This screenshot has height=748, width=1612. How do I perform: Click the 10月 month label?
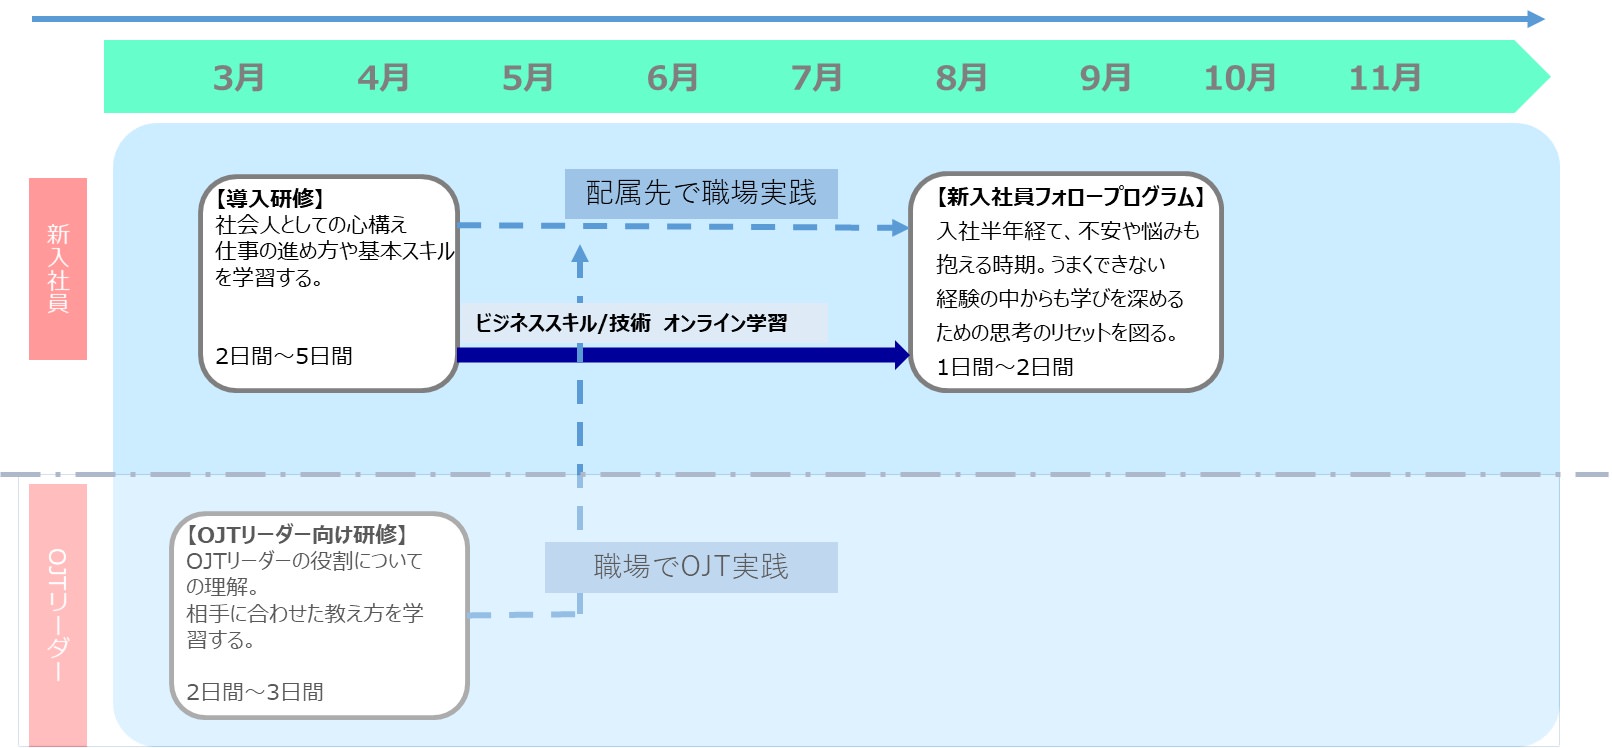pos(1240,78)
